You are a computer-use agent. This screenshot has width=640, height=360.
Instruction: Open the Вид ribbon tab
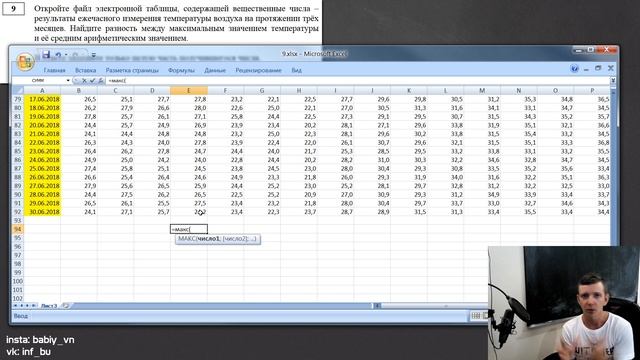(x=296, y=70)
